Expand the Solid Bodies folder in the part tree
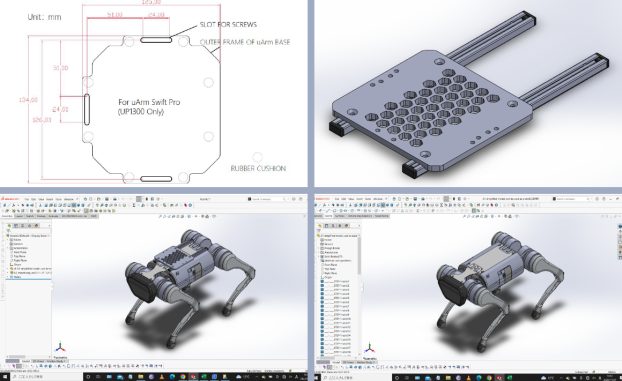This screenshot has width=622, height=381. (320, 256)
